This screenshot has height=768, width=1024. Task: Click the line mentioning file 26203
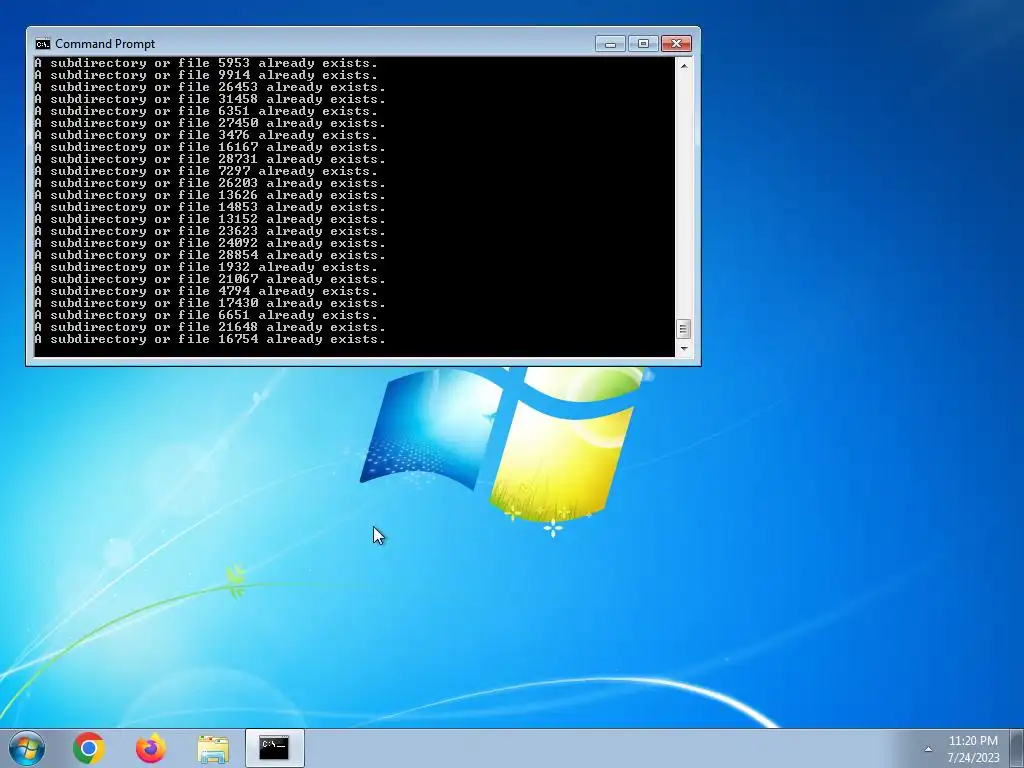point(210,183)
